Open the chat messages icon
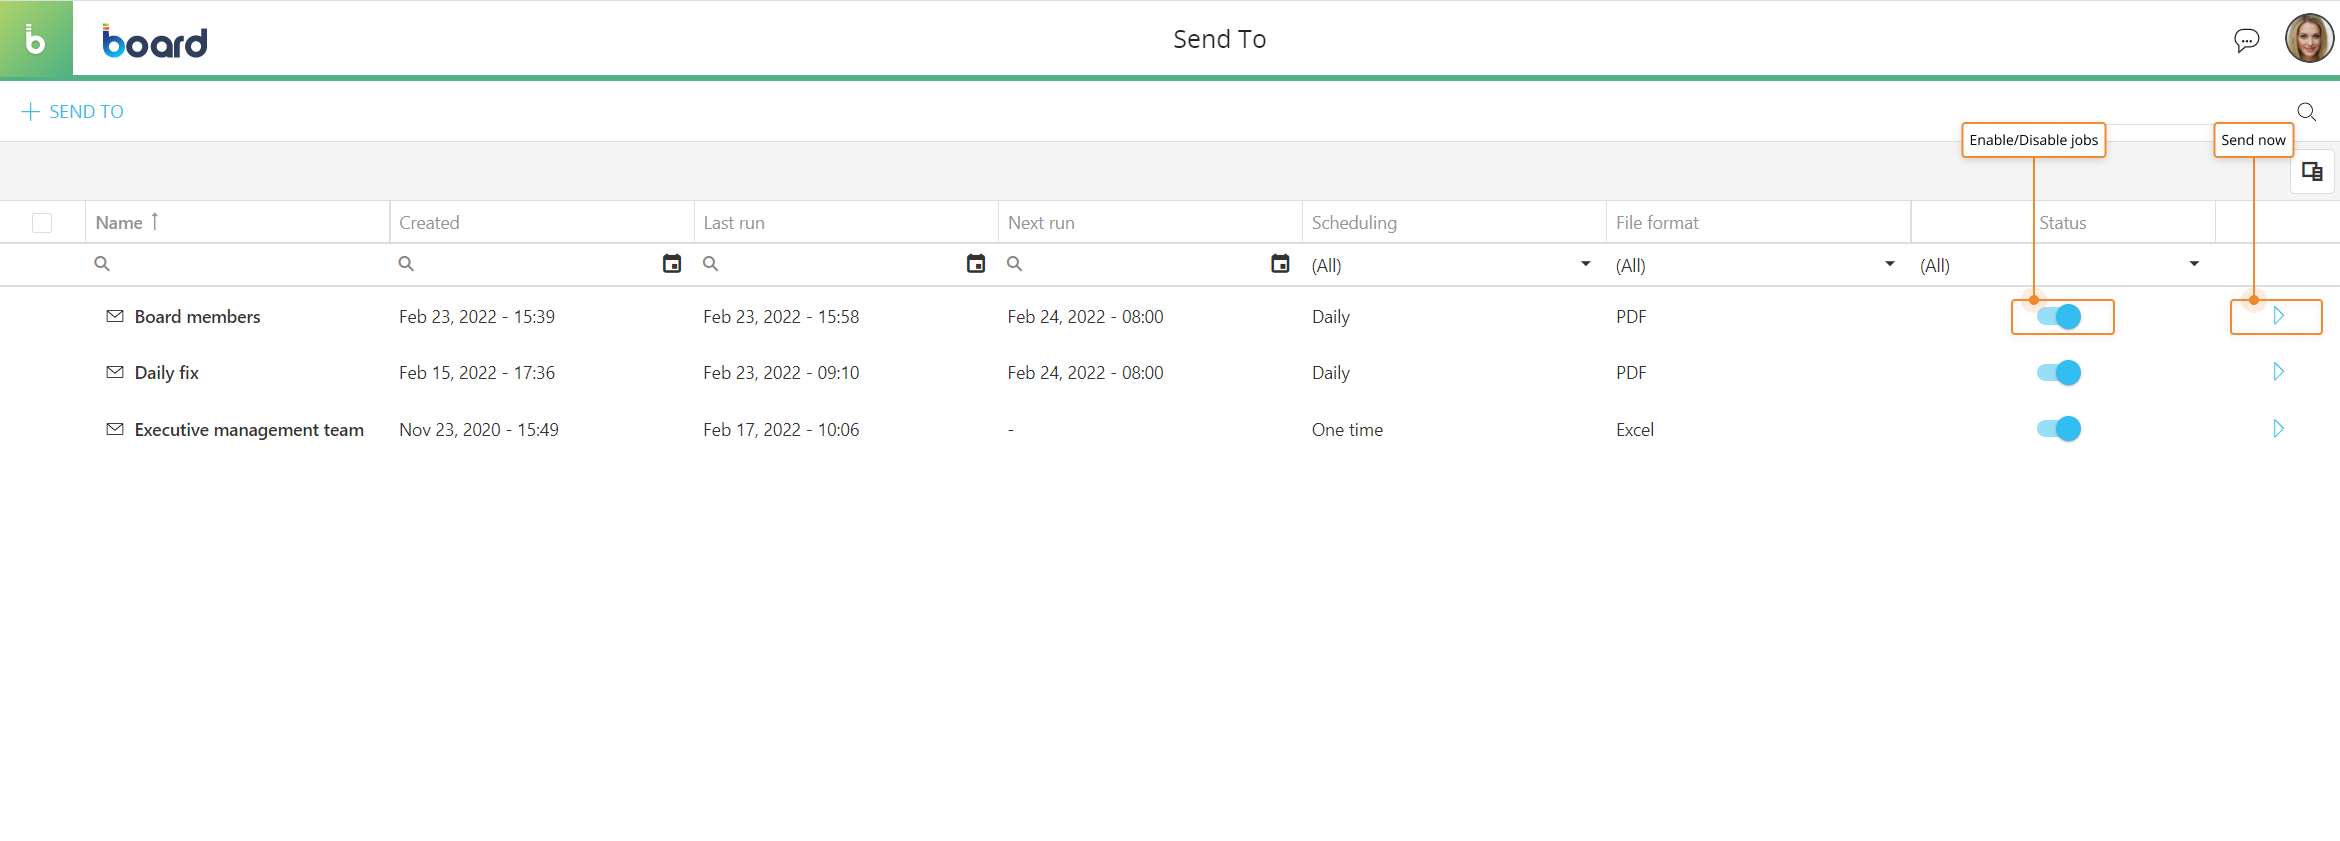Image resolution: width=2340 pixels, height=841 pixels. pos(2246,40)
